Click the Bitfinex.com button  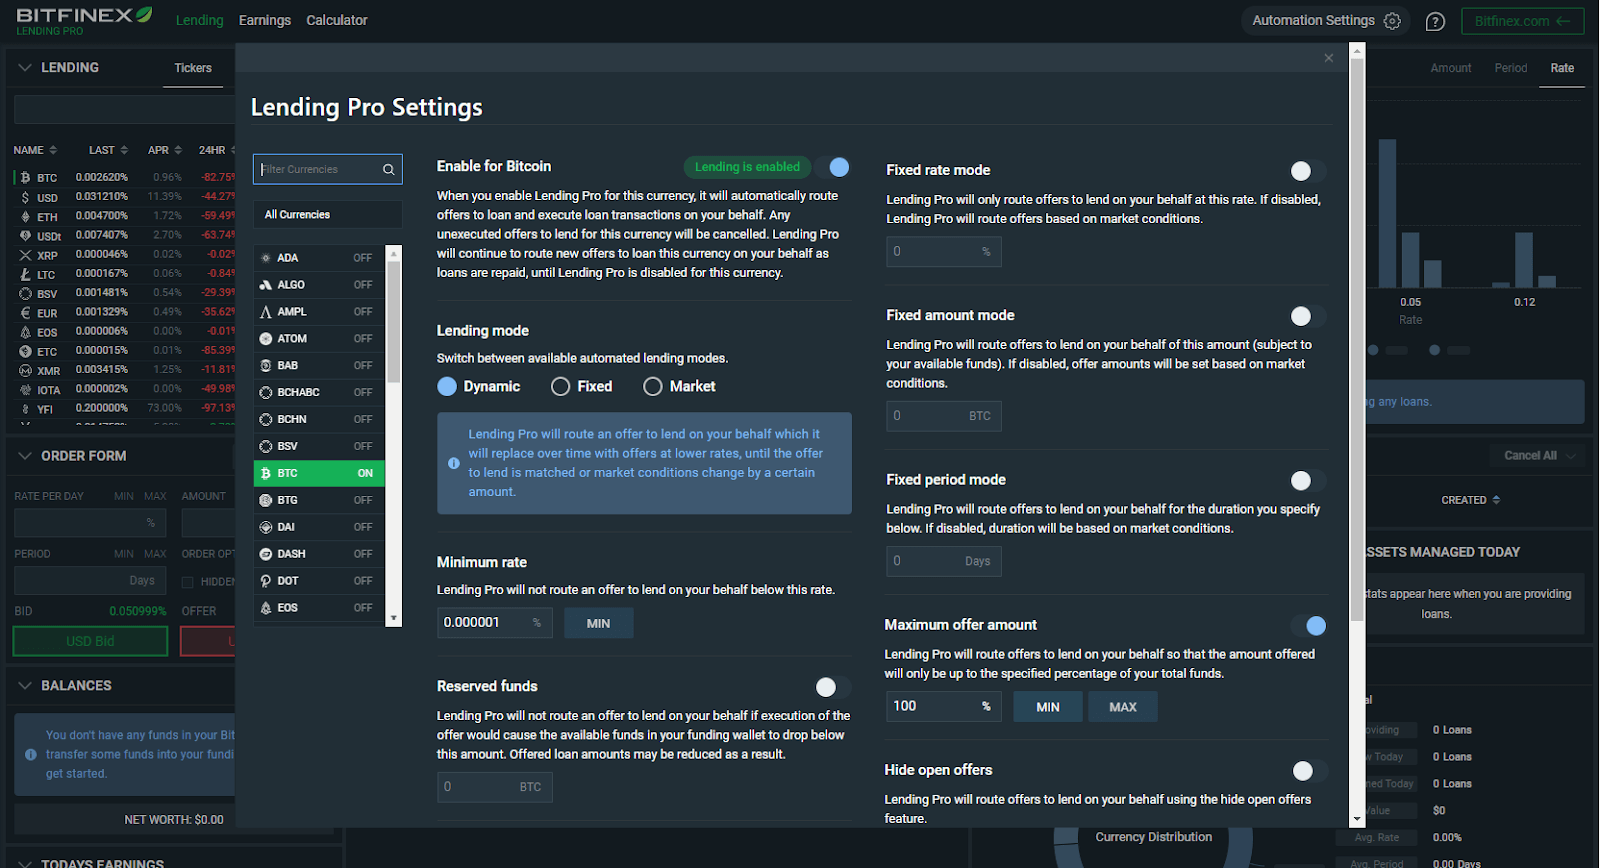(1523, 21)
